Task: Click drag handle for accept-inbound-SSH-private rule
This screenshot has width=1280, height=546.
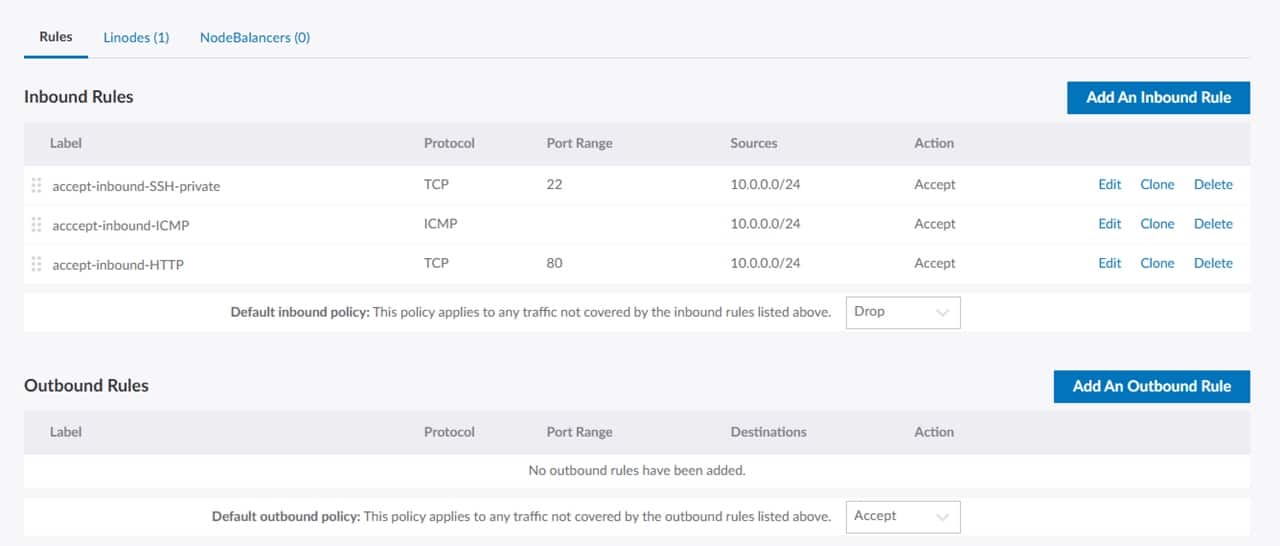Action: click(x=36, y=185)
